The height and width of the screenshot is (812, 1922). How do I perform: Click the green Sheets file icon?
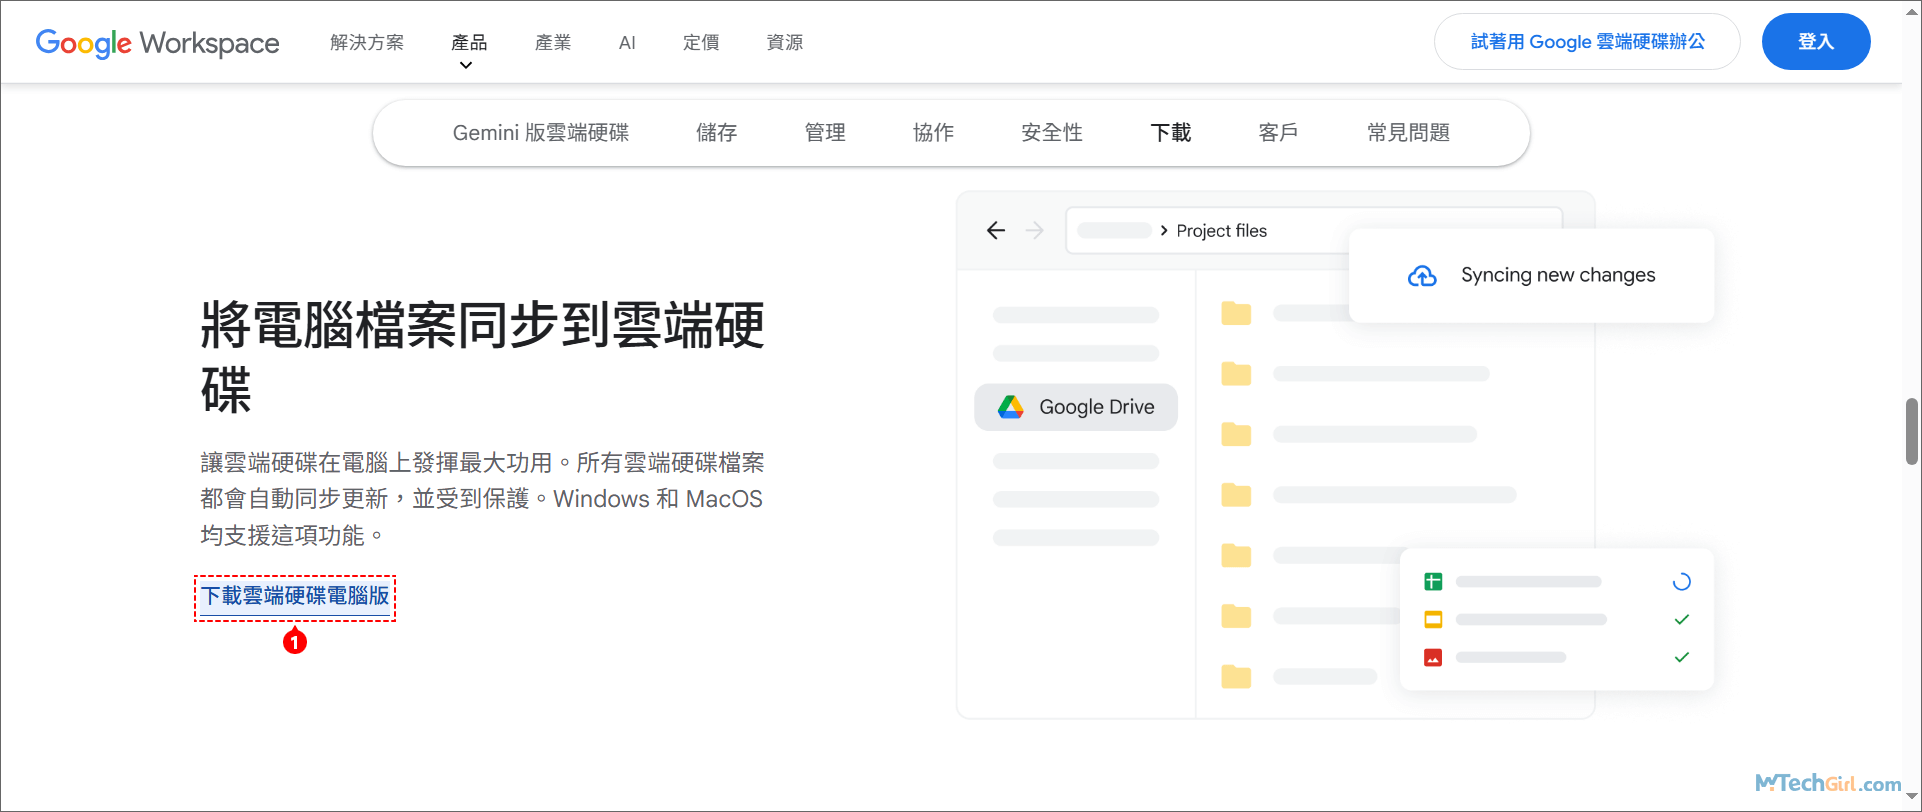(x=1433, y=582)
